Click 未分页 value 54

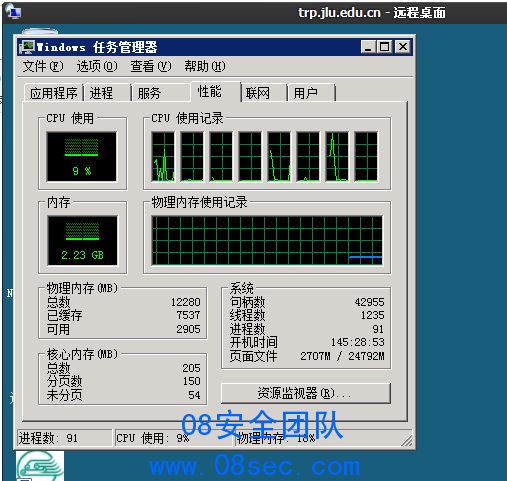tap(194, 395)
